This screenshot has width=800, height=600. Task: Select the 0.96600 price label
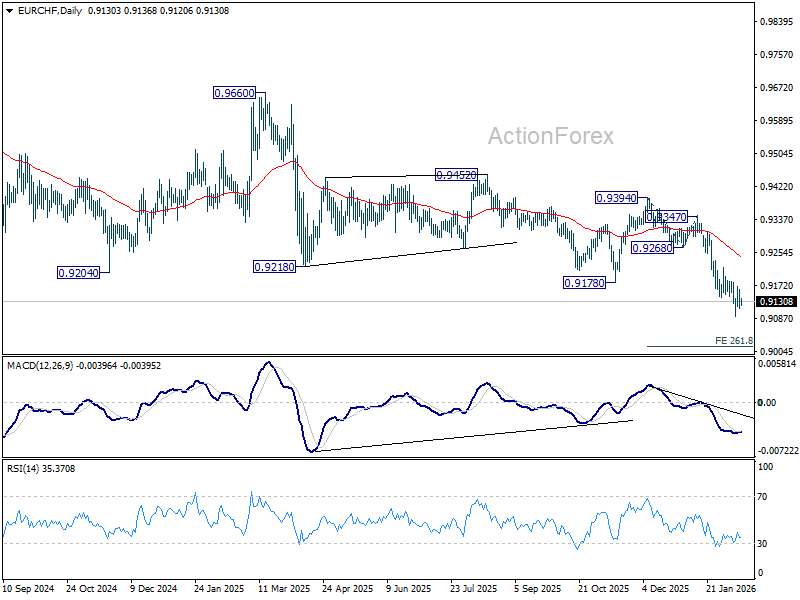[234, 93]
